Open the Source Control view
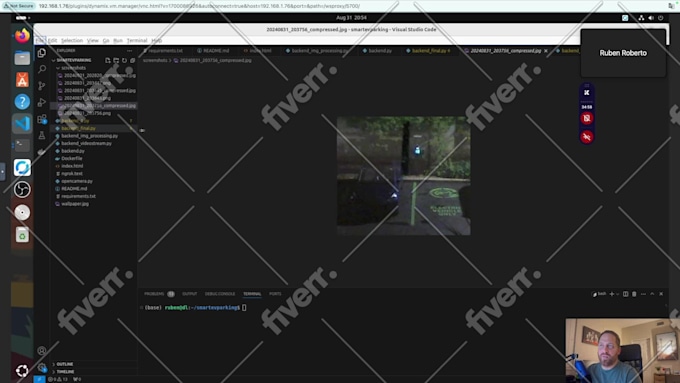Viewport: 680px width, 383px height. 42,85
